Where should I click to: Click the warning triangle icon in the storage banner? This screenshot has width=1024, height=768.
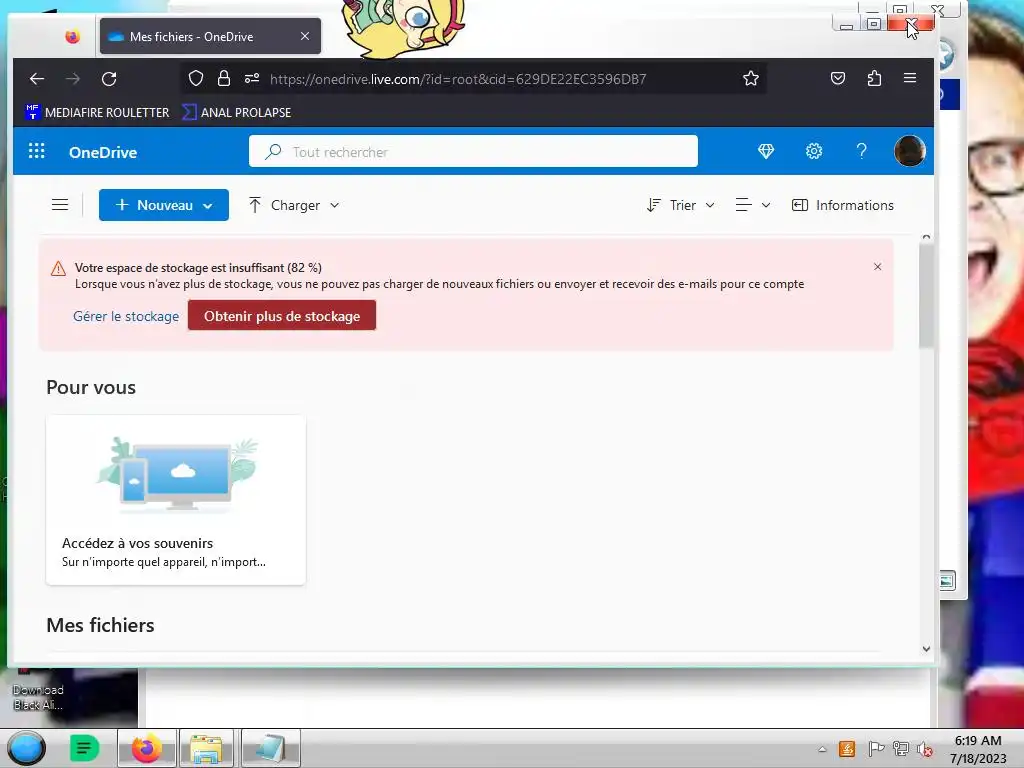tap(58, 268)
